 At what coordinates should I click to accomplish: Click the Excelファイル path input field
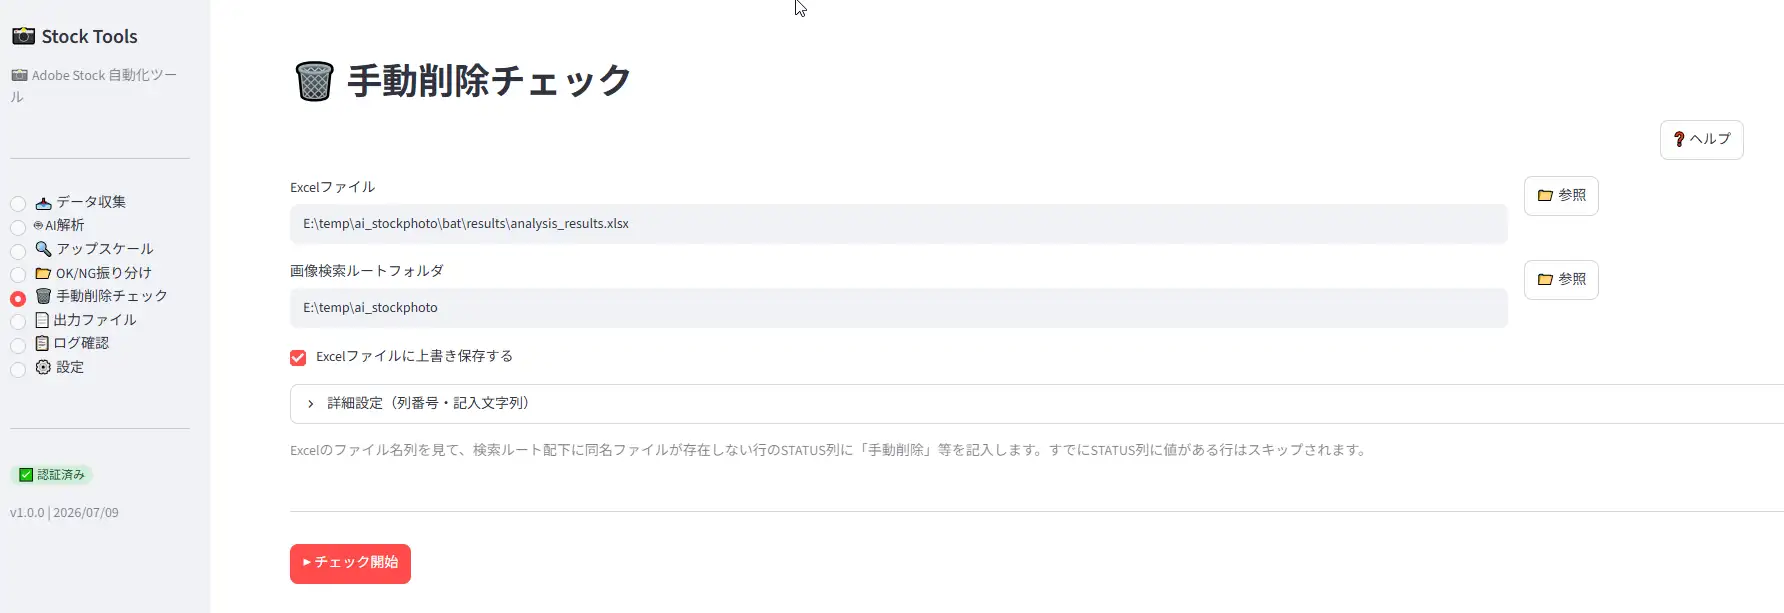[899, 224]
